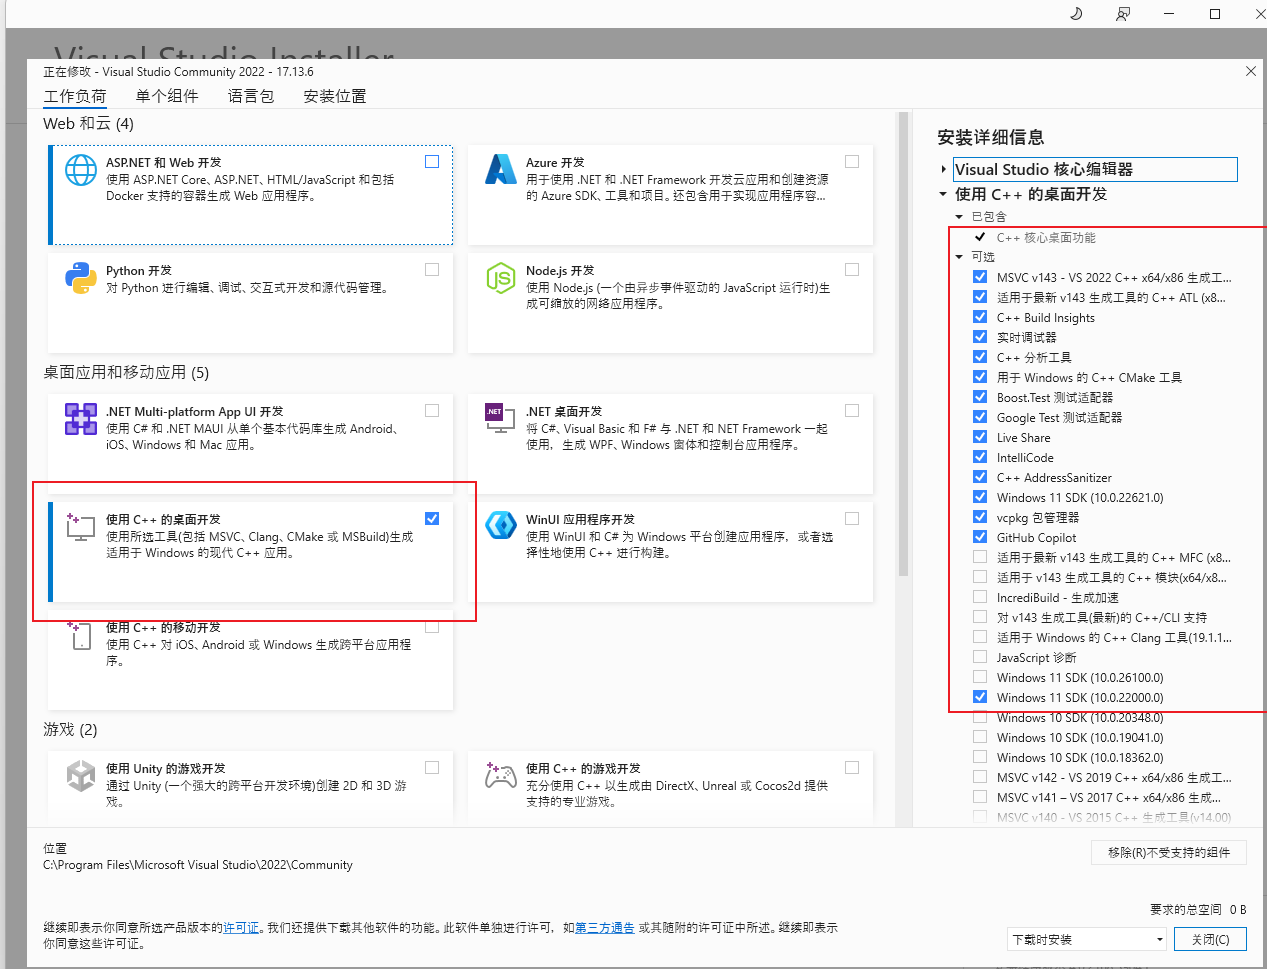Click 移除不受支持的组件 remove unsupported components button
Image resolution: width=1267 pixels, height=969 pixels.
pos(1169,852)
